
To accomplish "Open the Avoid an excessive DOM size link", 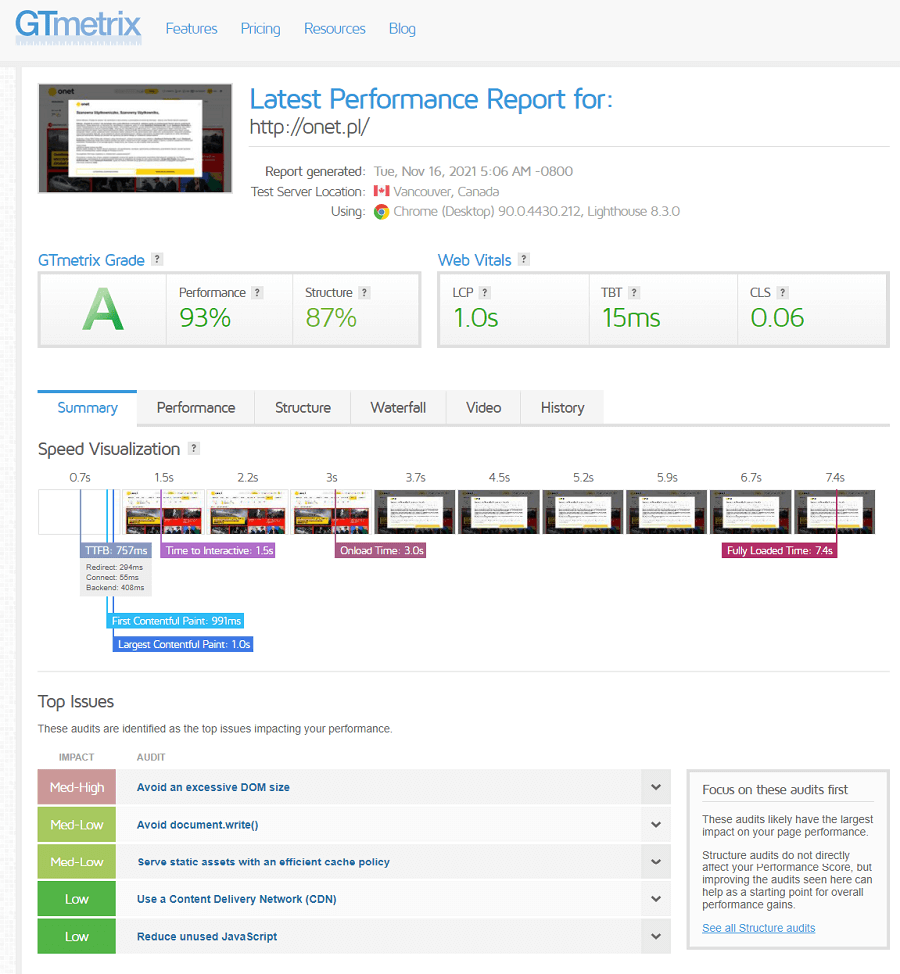I will [213, 787].
